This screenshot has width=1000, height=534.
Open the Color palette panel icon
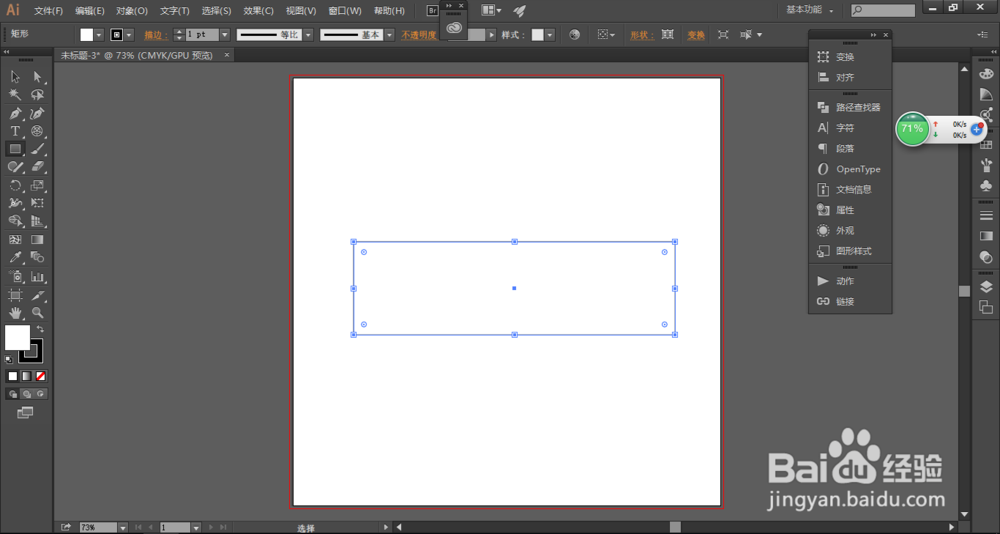(x=986, y=74)
